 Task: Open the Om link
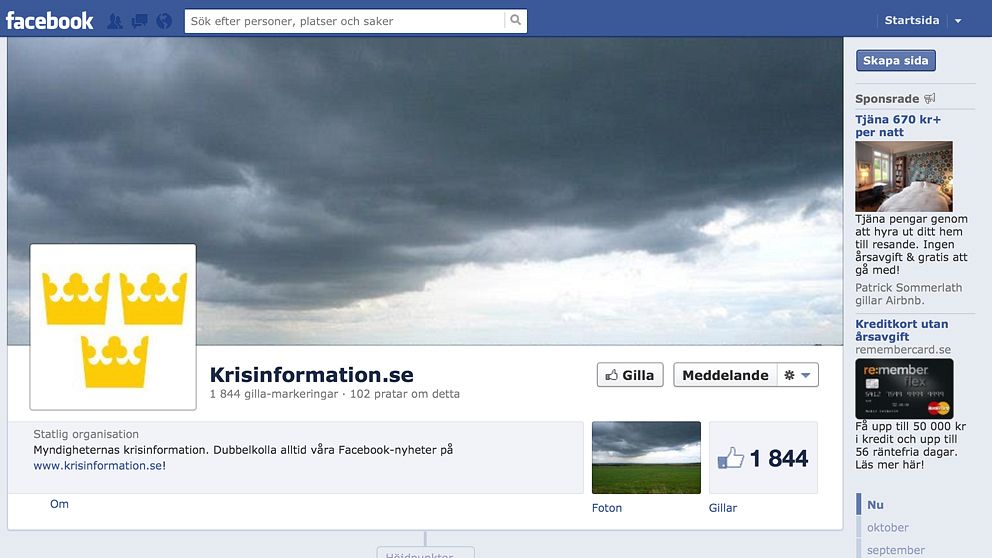click(x=59, y=504)
